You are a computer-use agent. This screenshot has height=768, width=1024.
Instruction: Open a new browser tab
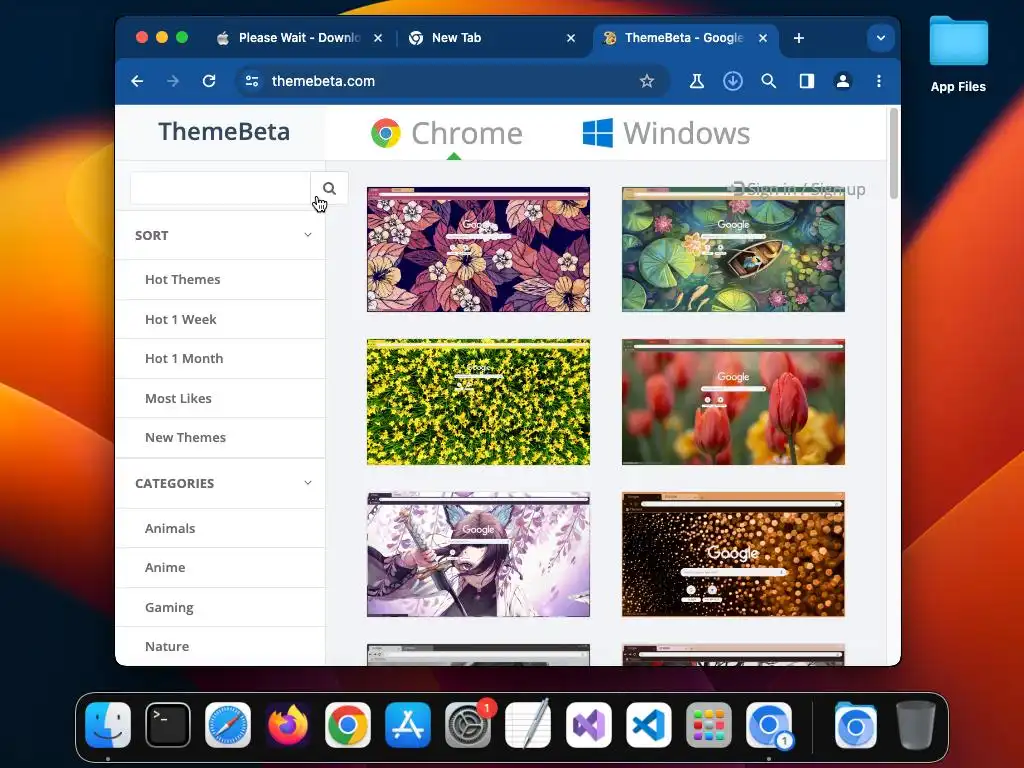[799, 38]
